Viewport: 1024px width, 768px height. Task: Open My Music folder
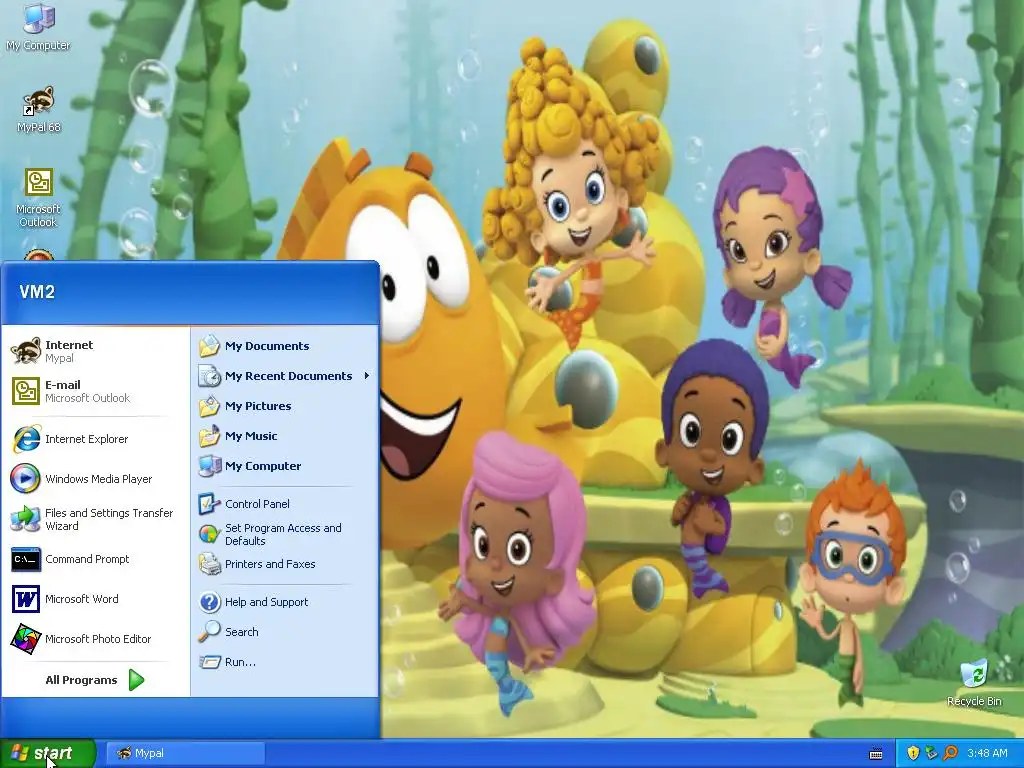click(x=285, y=436)
